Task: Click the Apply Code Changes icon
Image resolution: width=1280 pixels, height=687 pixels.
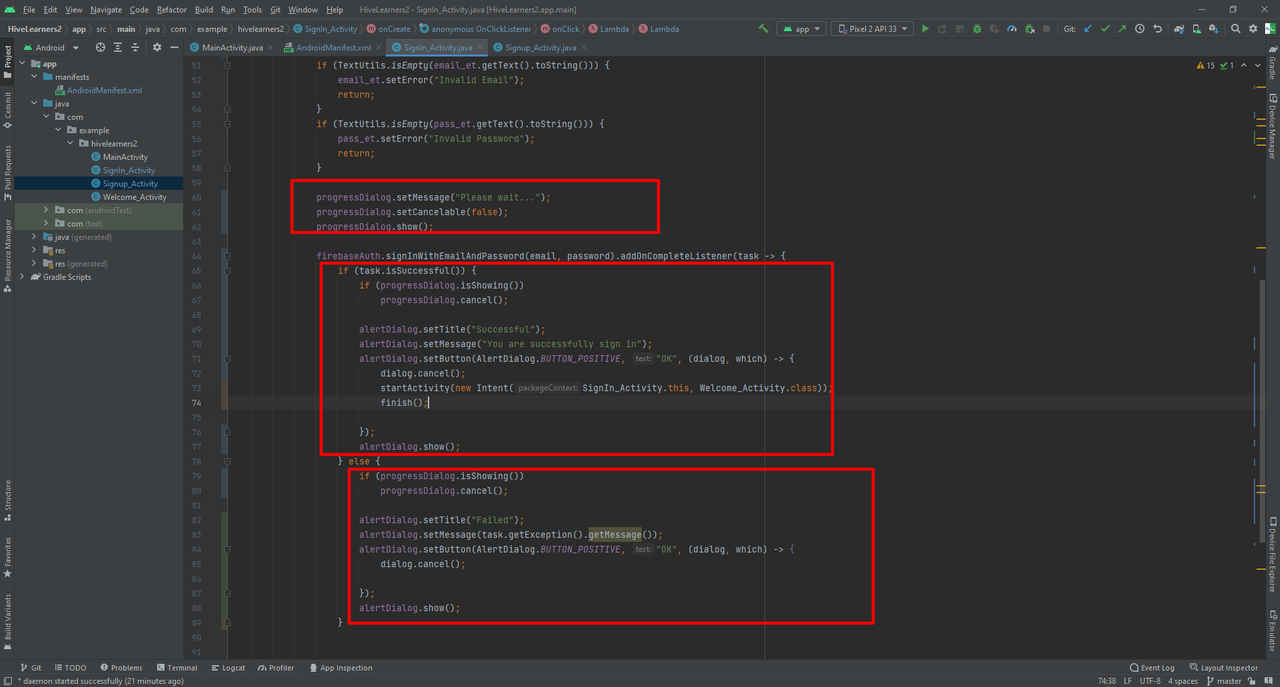Action: (x=959, y=29)
